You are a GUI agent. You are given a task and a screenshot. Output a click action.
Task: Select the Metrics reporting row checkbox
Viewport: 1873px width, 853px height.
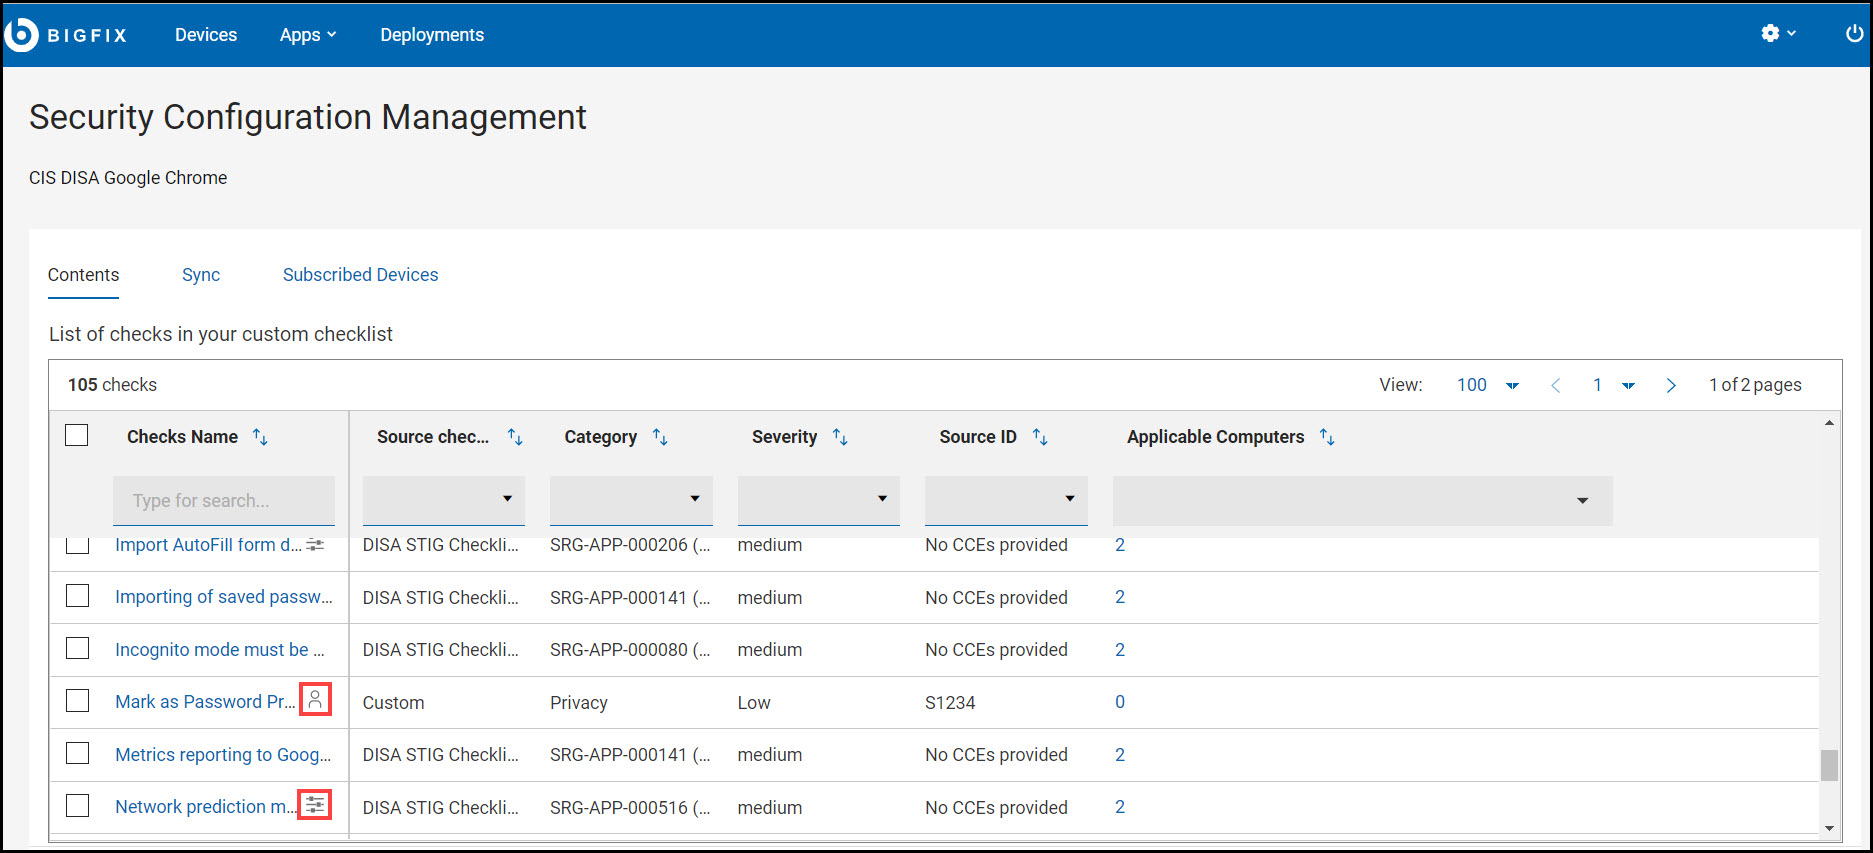[78, 754]
